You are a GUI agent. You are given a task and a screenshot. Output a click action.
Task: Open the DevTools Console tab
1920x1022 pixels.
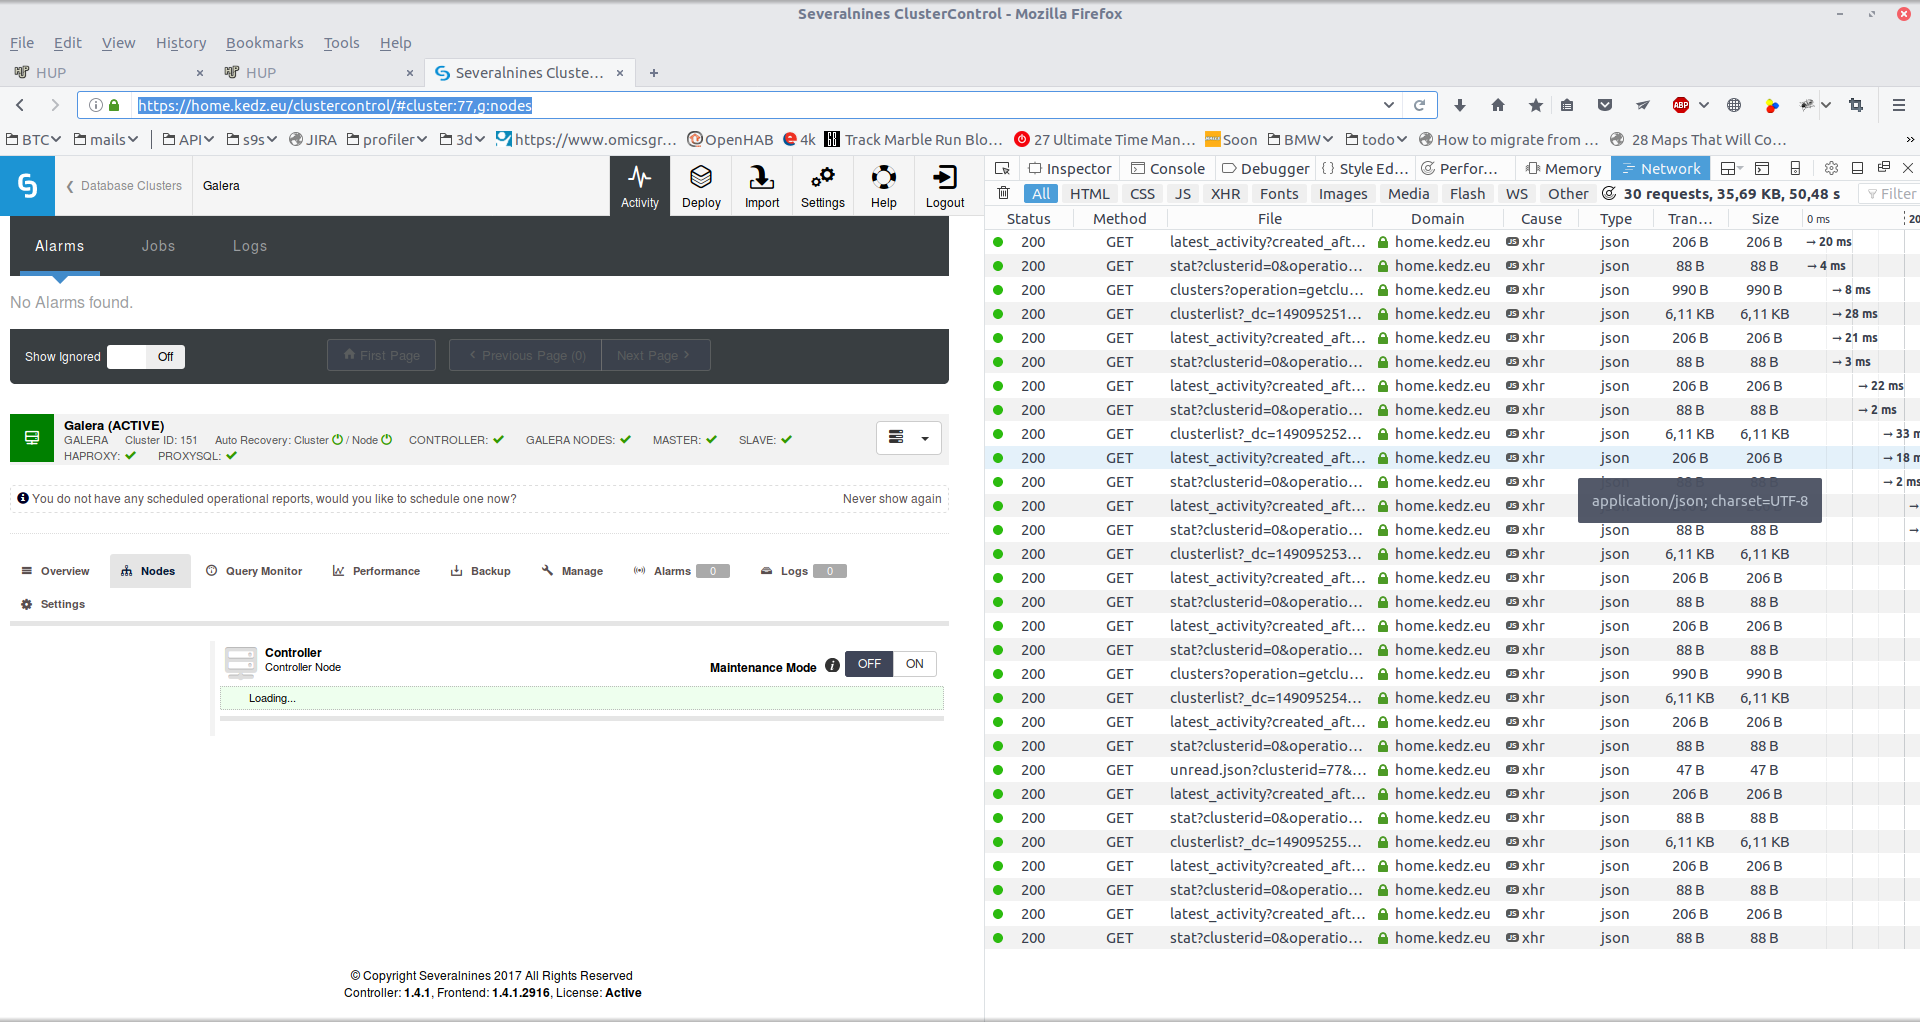point(1167,168)
